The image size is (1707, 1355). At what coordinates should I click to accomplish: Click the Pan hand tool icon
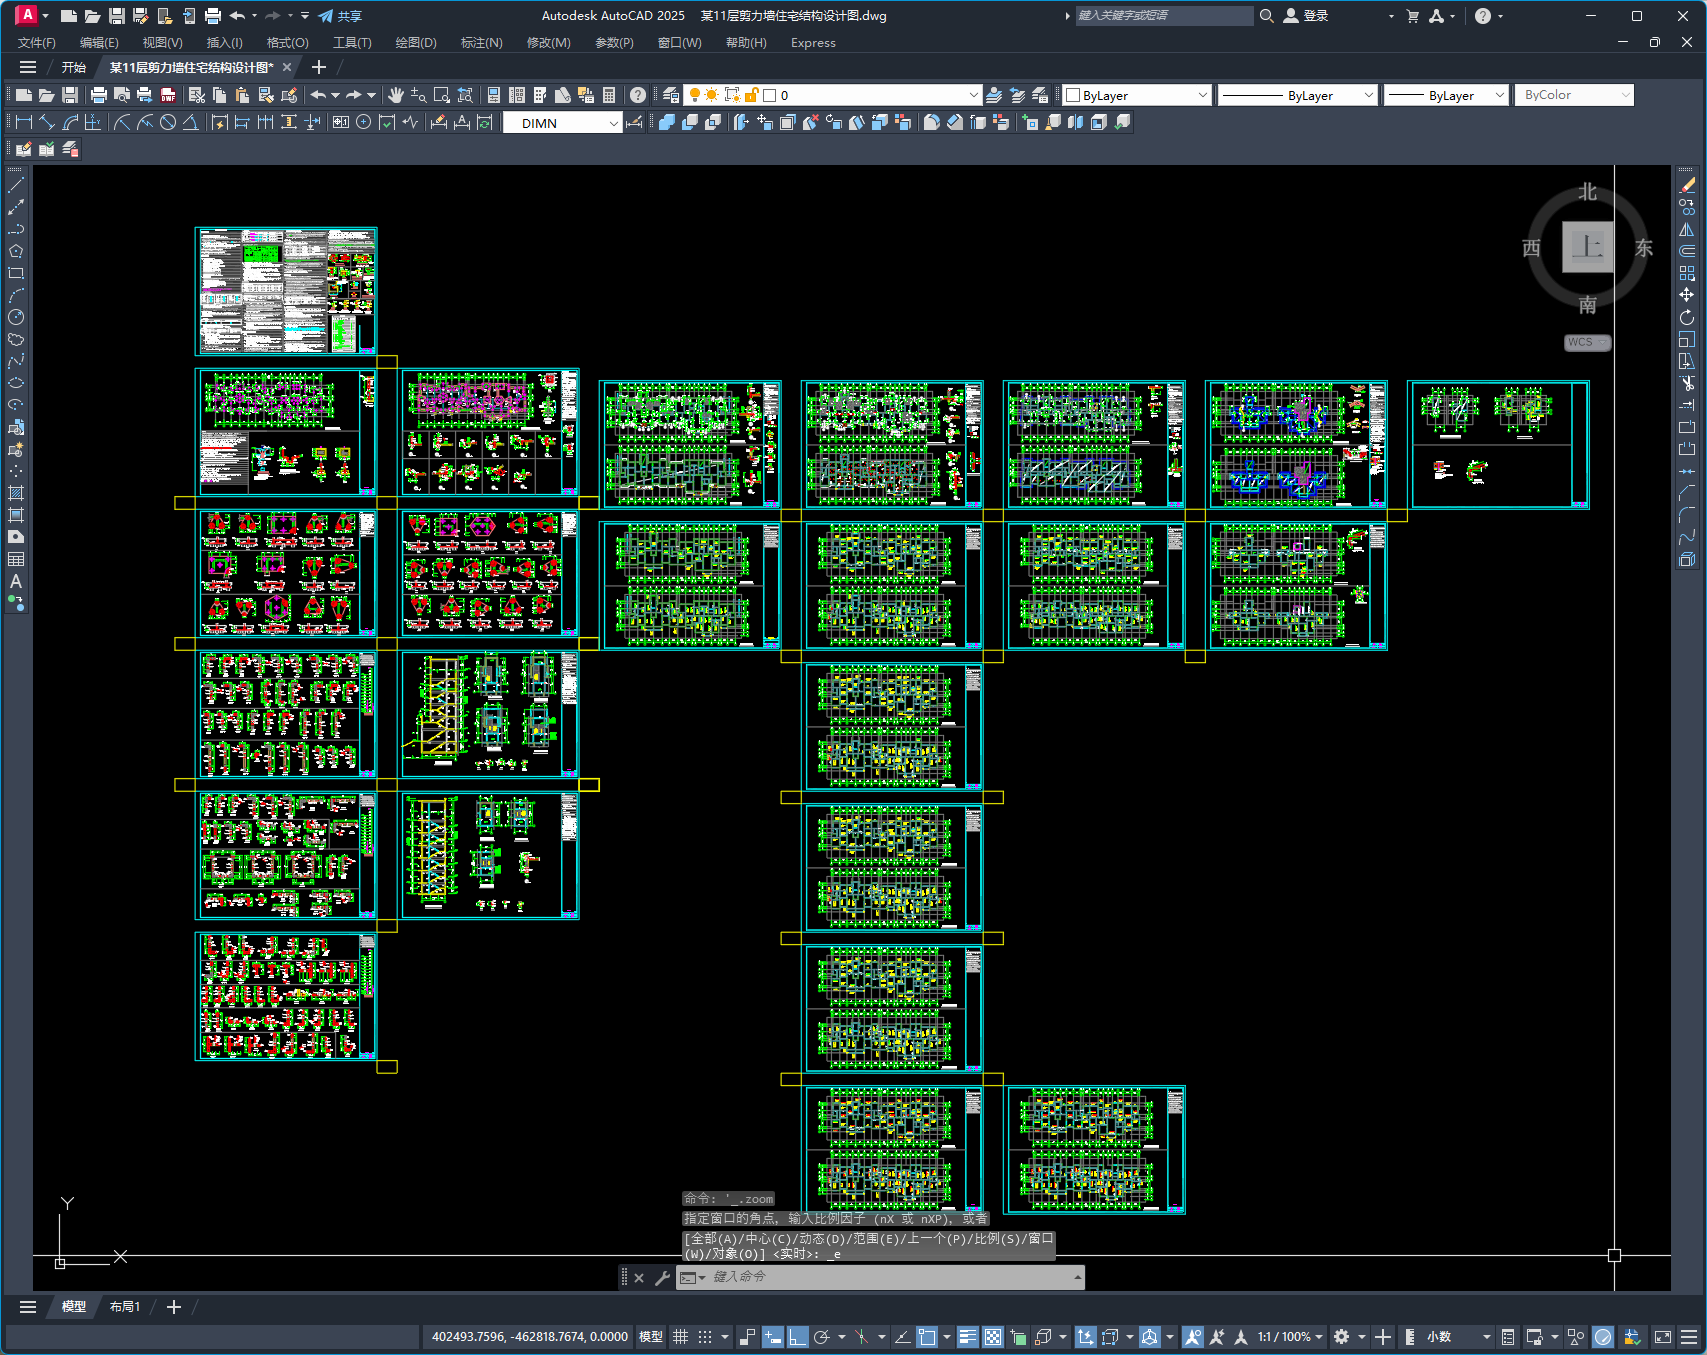(x=396, y=95)
